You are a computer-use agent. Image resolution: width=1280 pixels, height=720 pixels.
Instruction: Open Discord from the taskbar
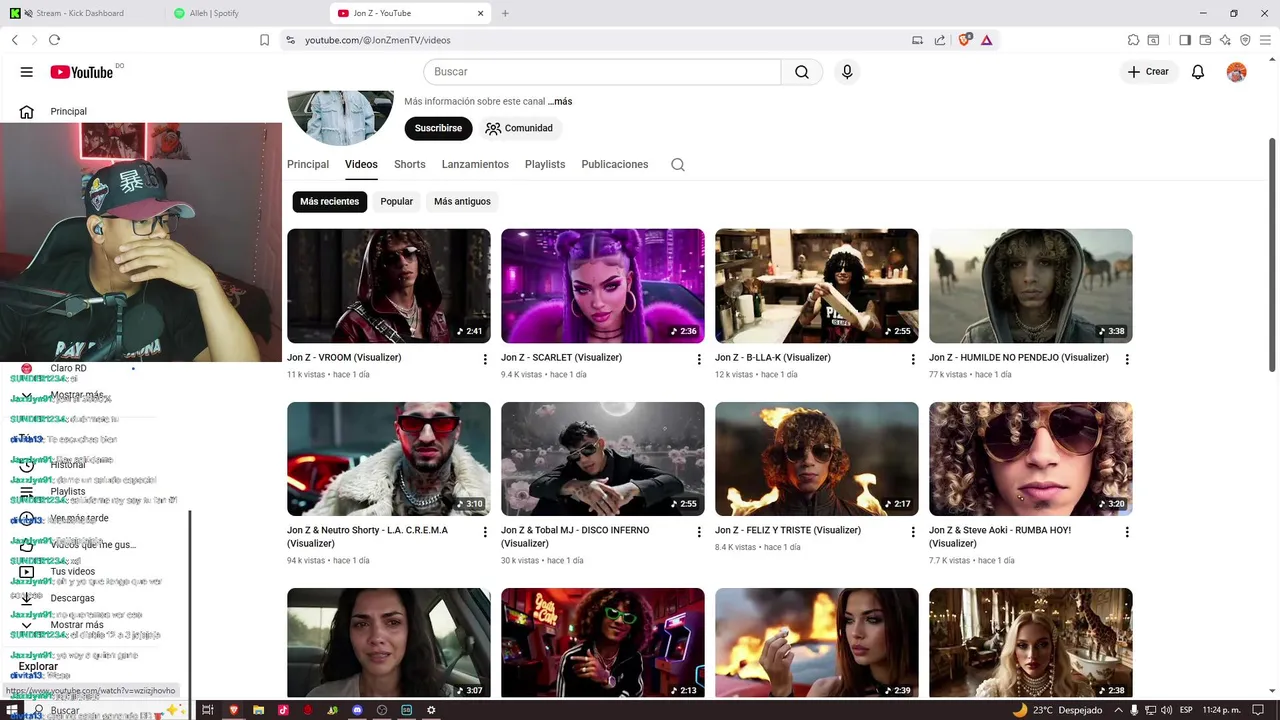click(357, 710)
